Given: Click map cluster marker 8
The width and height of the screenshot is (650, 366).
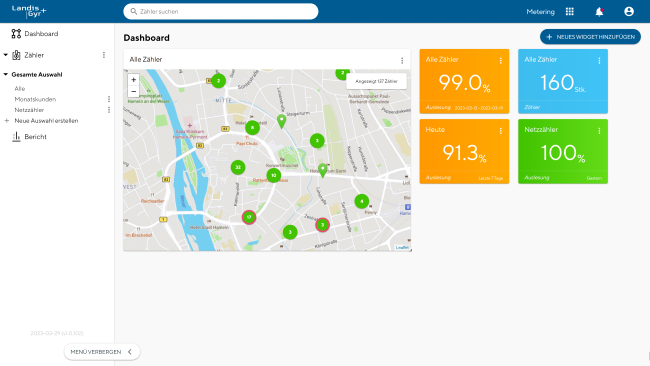Looking at the screenshot, I should [x=252, y=128].
